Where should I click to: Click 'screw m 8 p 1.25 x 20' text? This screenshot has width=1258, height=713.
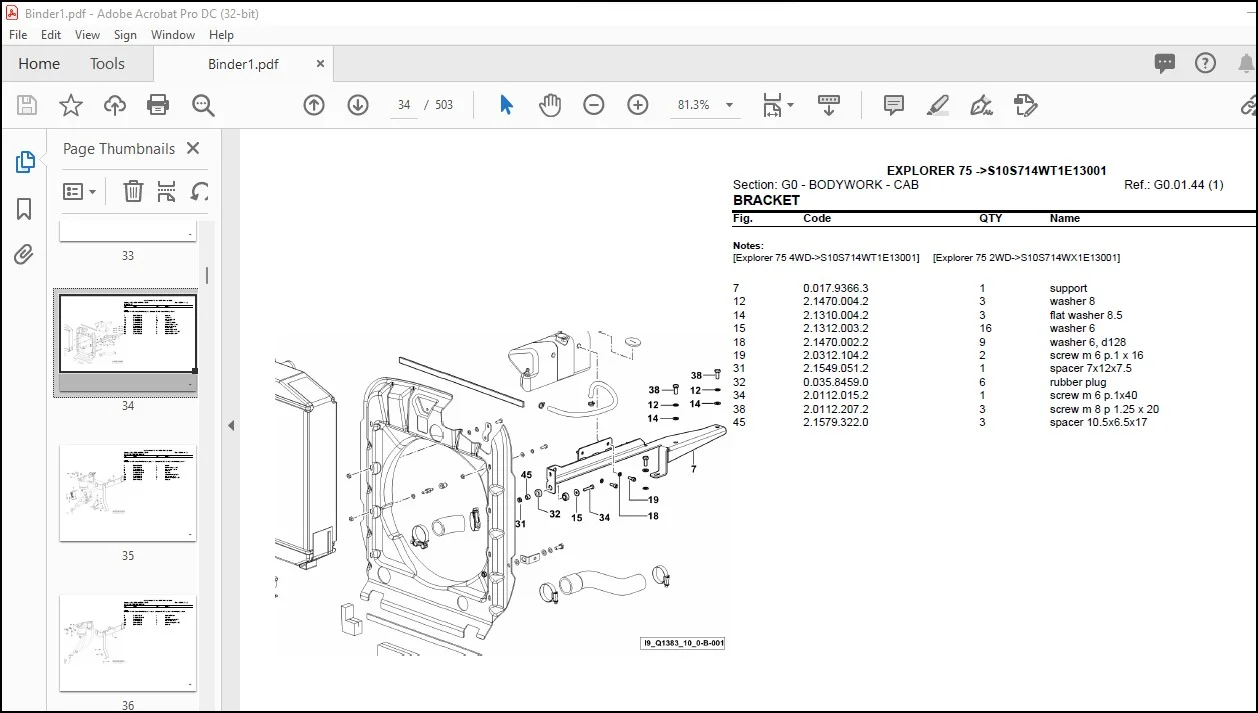[x=1104, y=409]
